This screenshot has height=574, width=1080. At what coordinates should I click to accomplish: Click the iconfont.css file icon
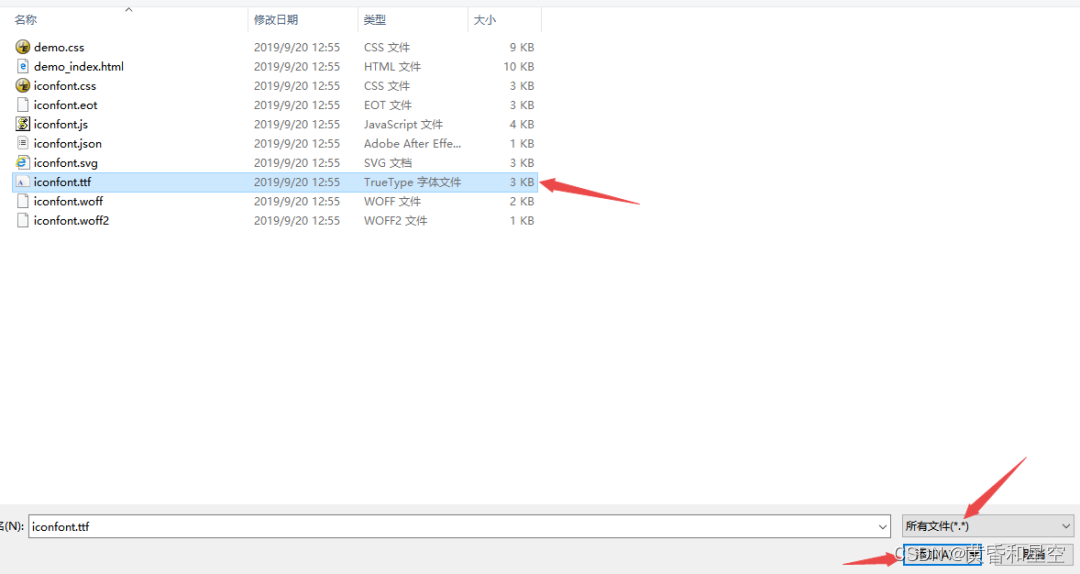(23, 85)
